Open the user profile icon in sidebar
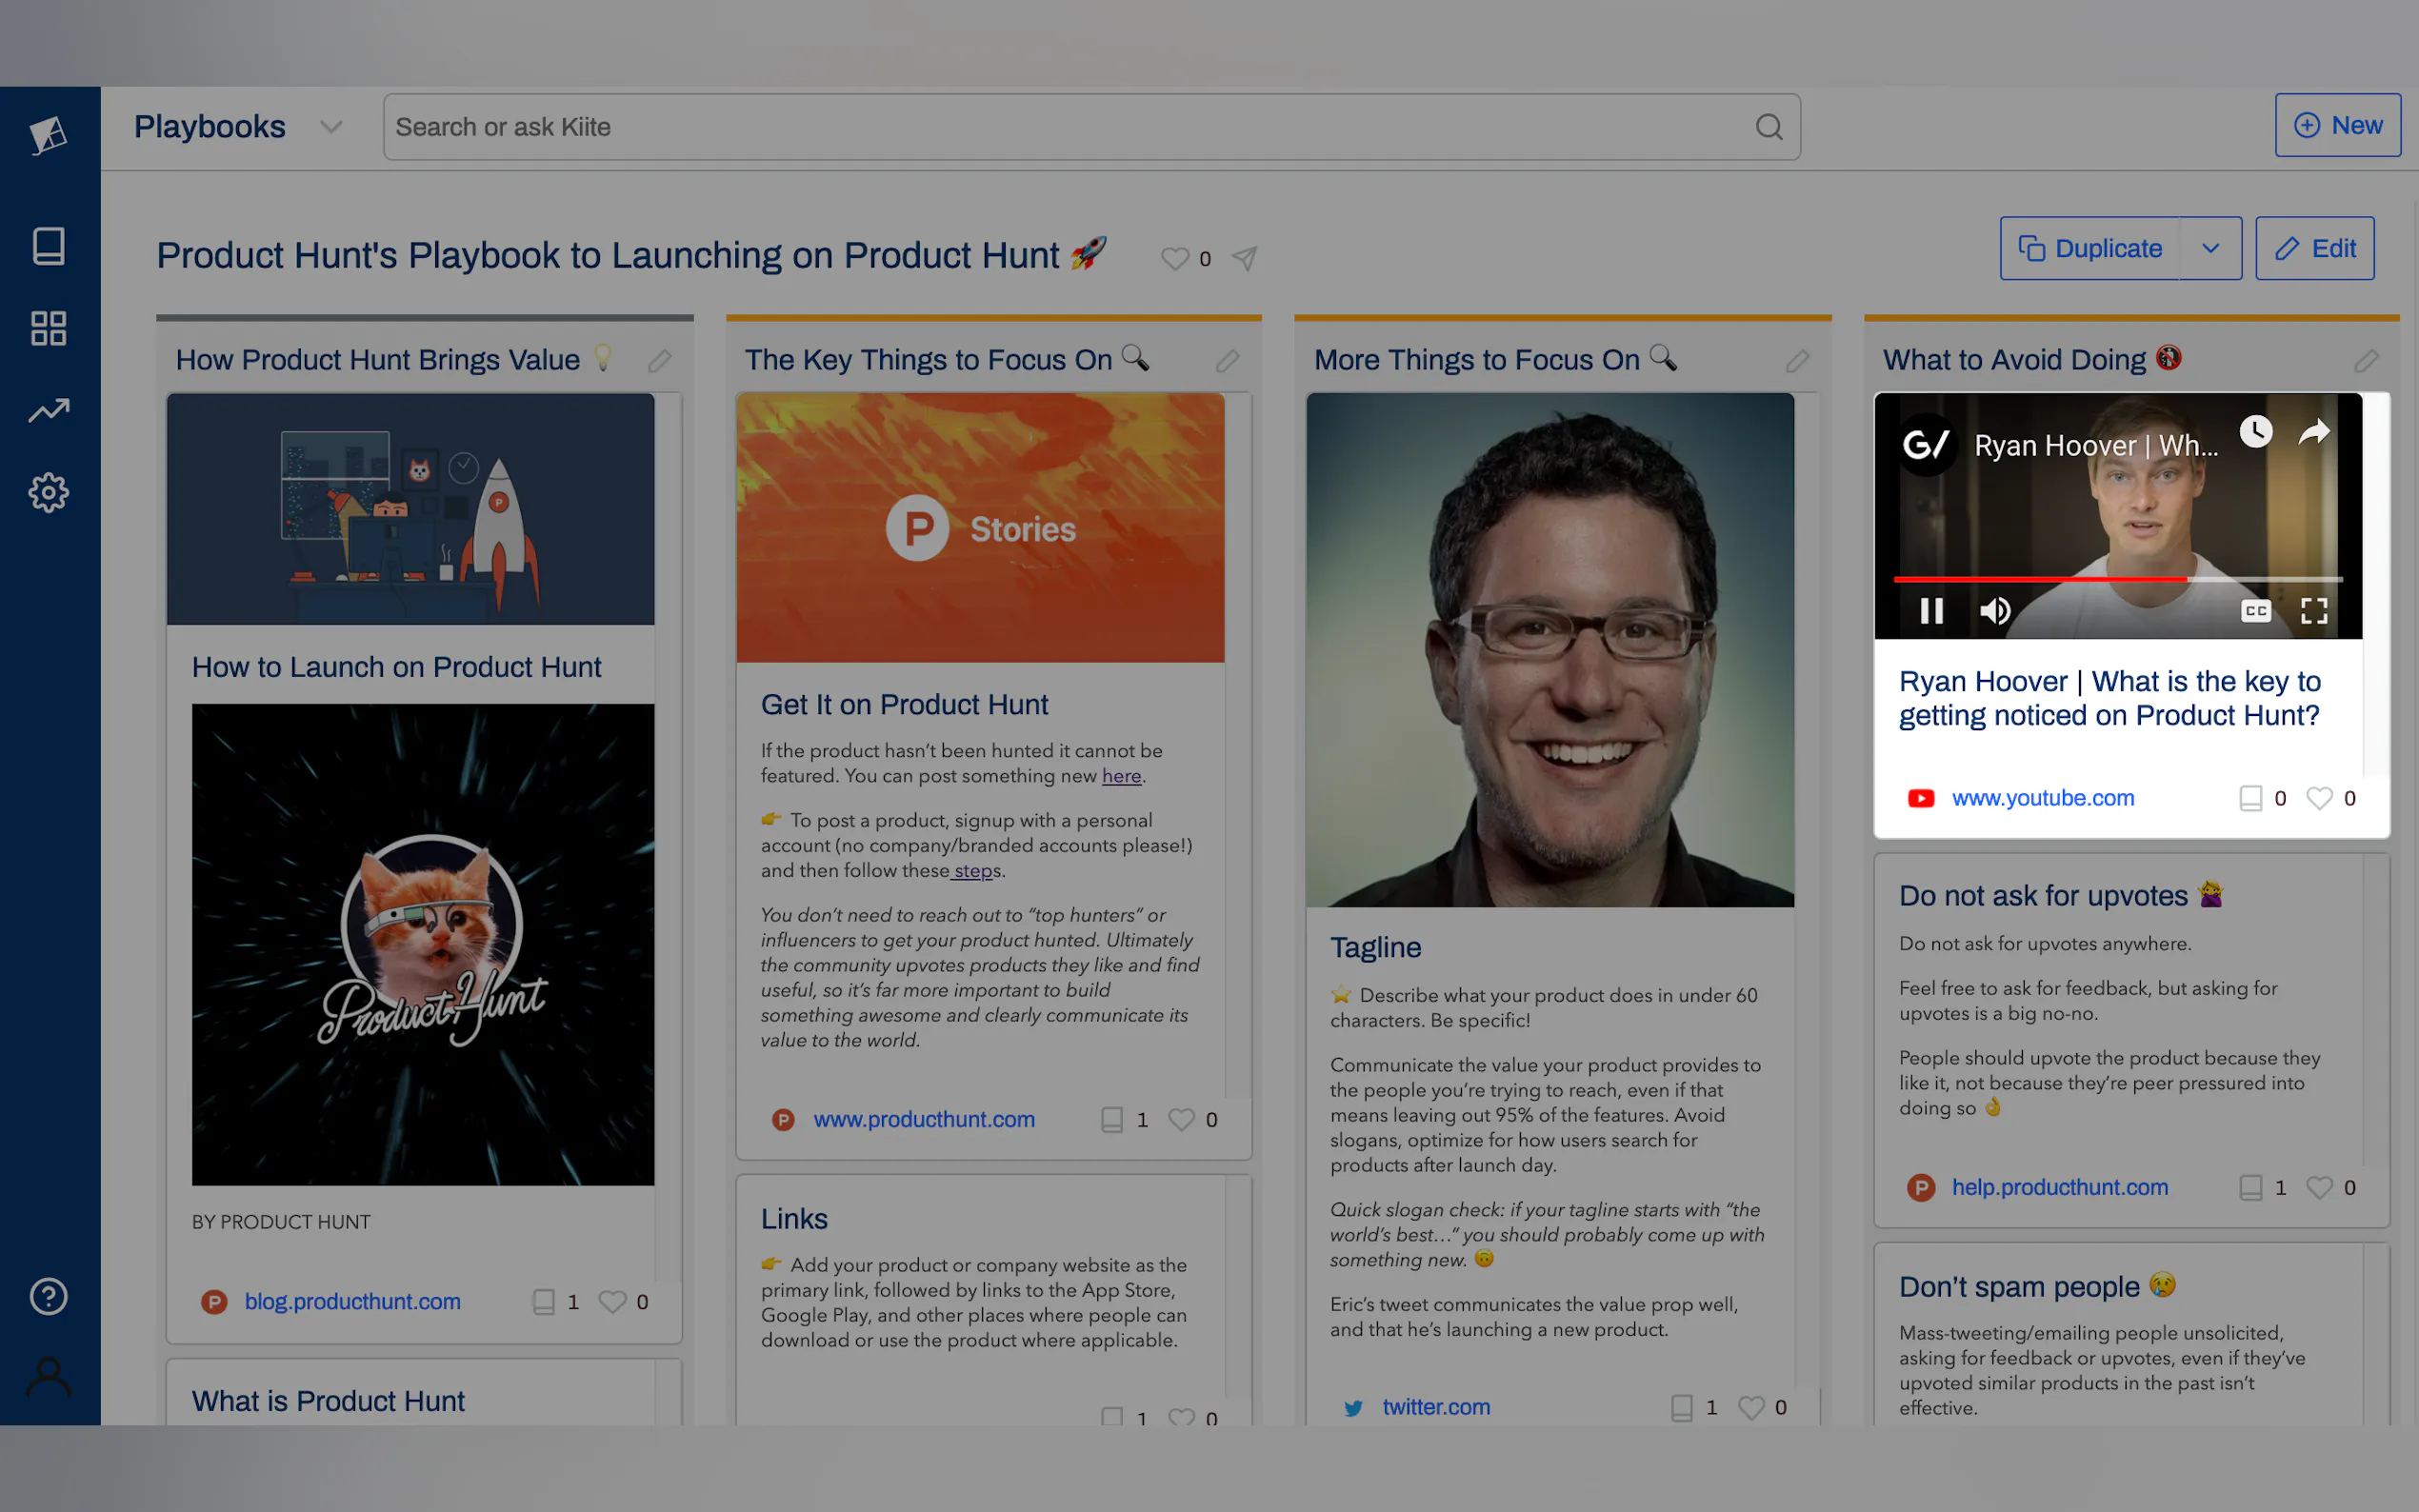This screenshot has width=2419, height=1512. (x=48, y=1377)
